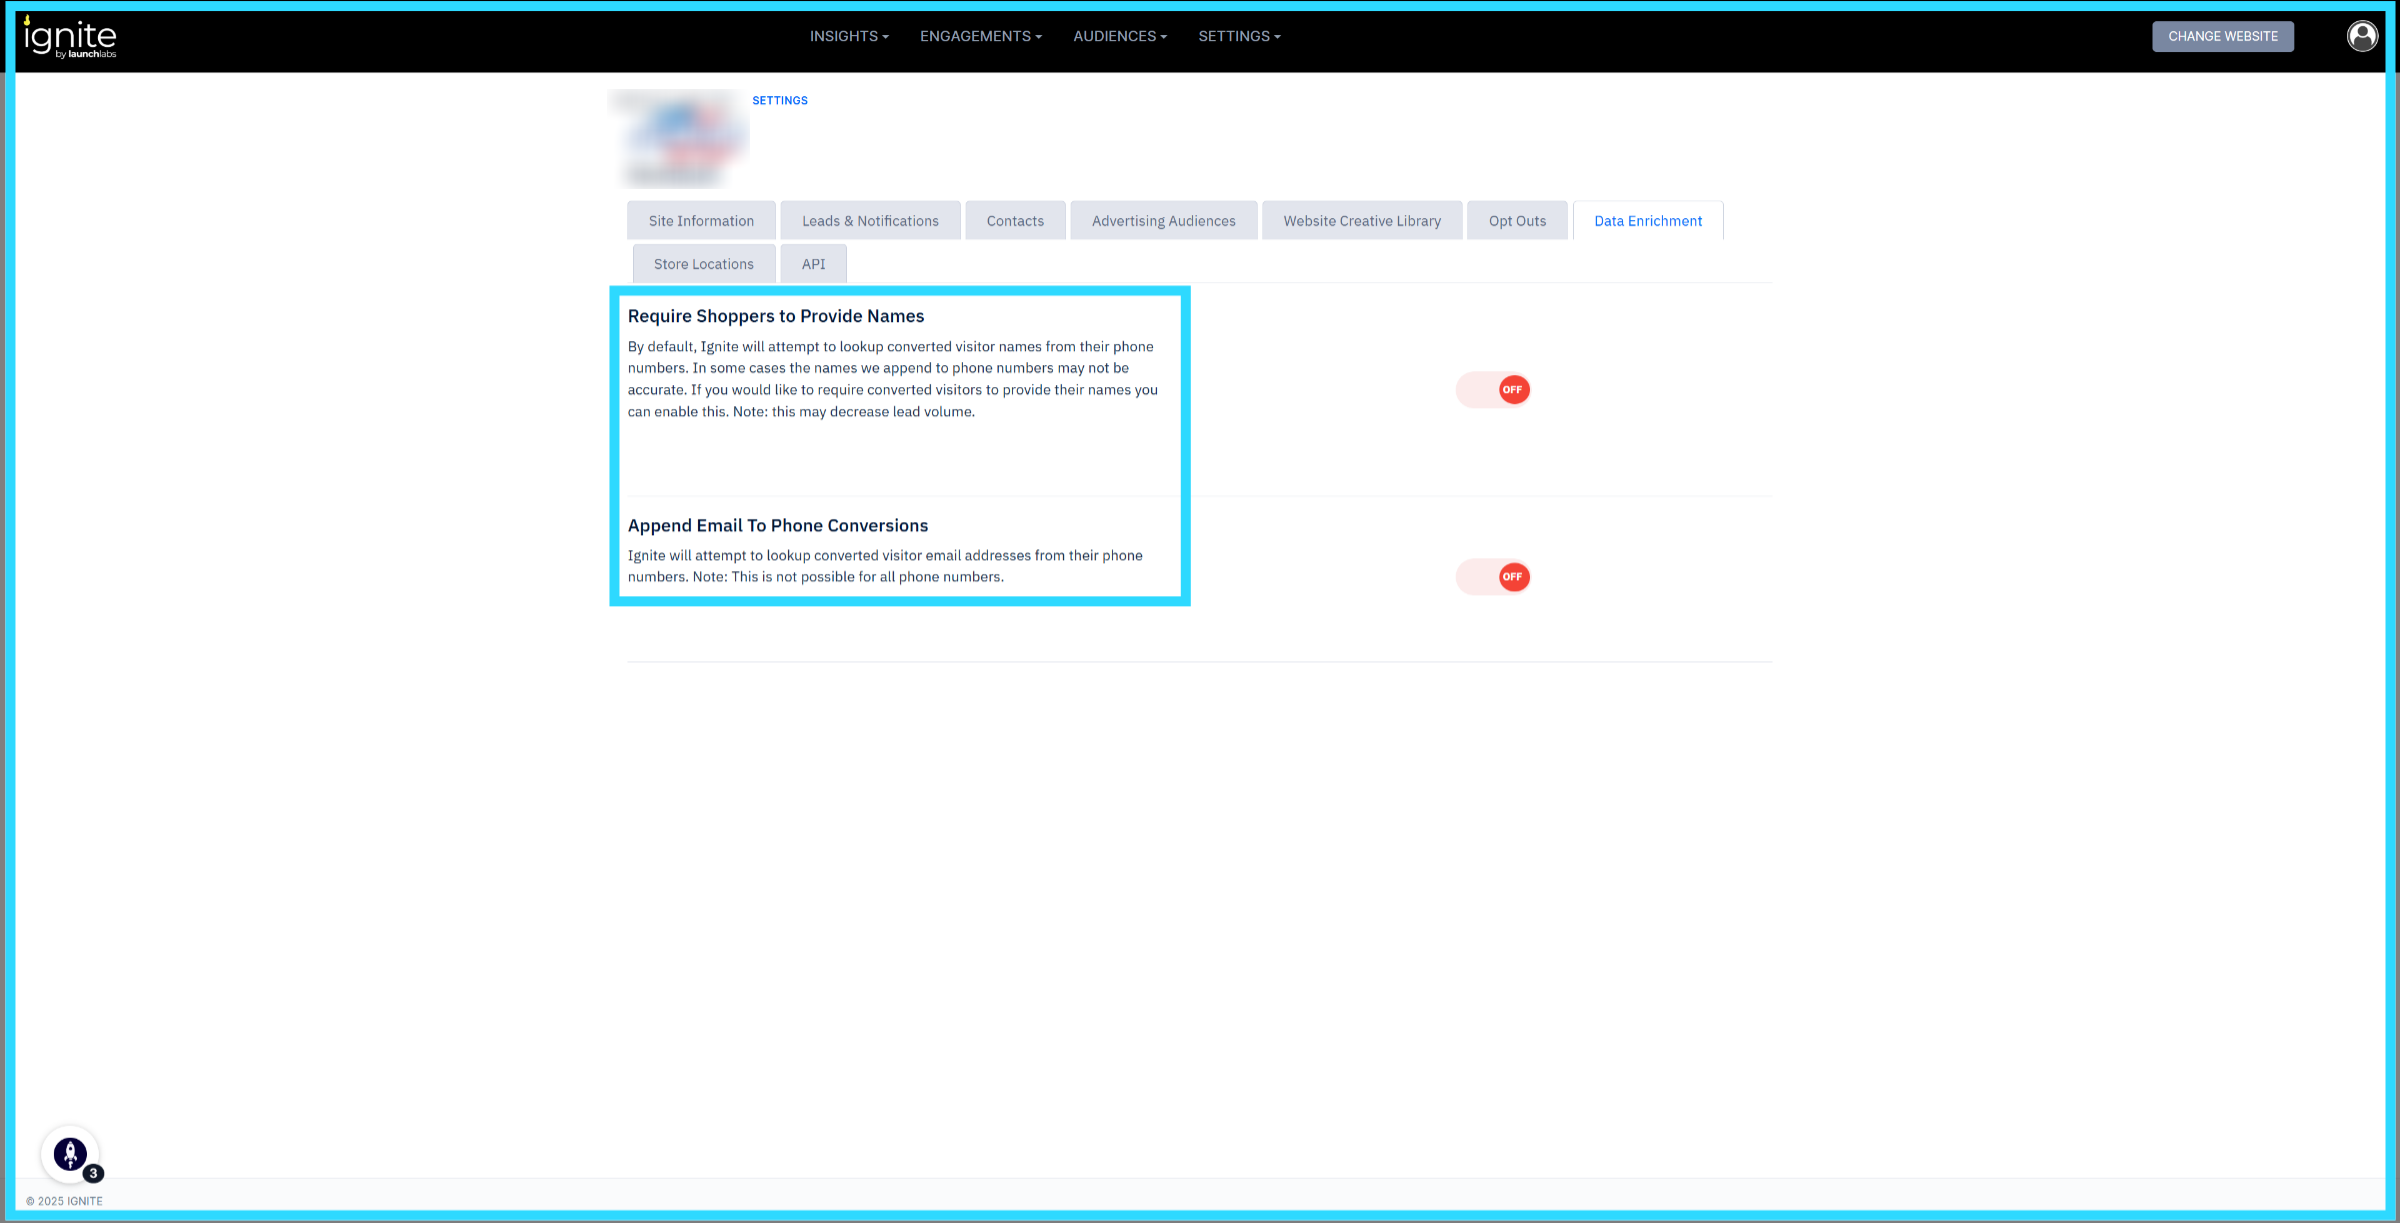Open the Audiences dropdown menu
The width and height of the screenshot is (2400, 1223).
tap(1120, 36)
